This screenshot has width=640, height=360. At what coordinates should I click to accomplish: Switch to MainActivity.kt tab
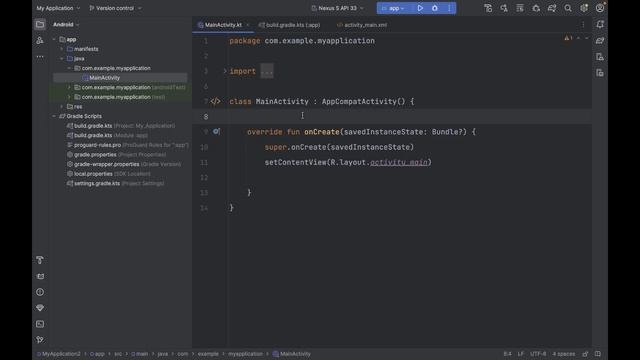pyautogui.click(x=223, y=25)
